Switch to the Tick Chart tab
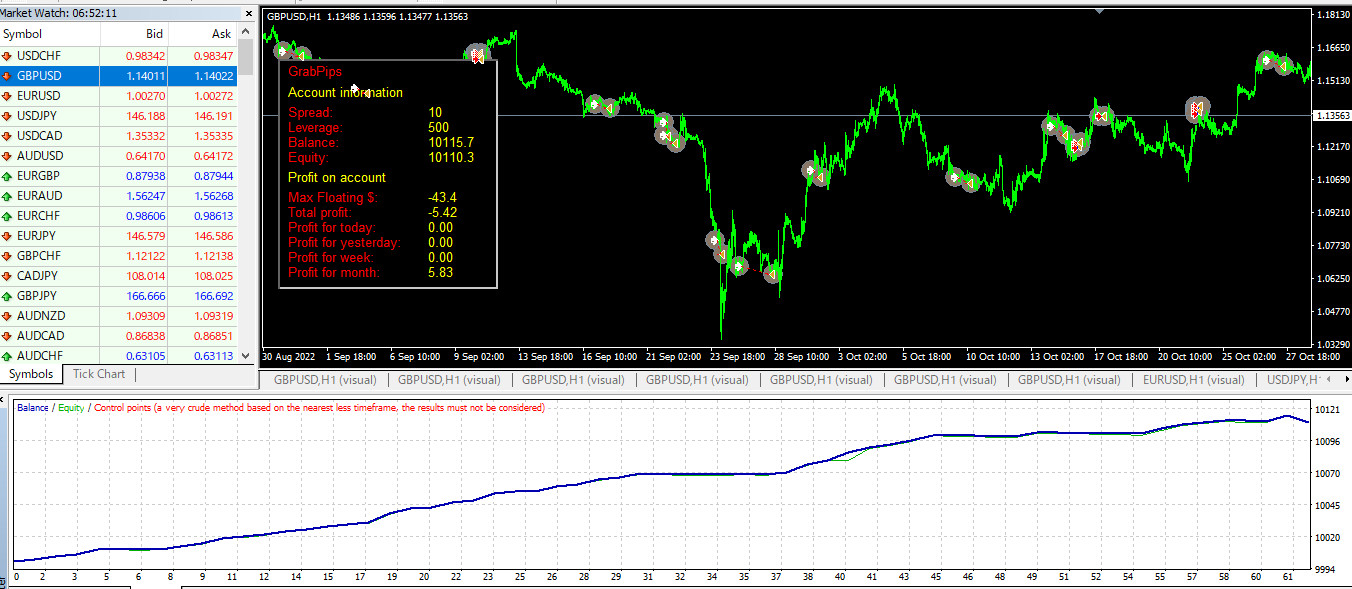1352x589 pixels. point(99,374)
